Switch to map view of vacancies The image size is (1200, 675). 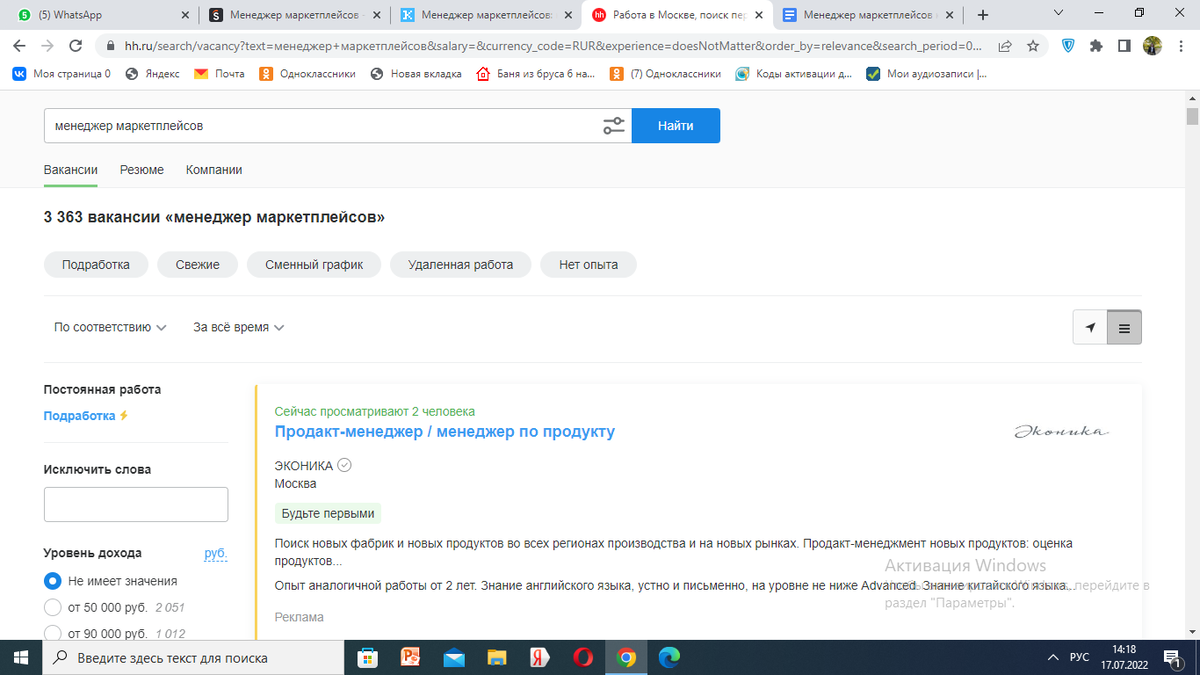(1089, 327)
